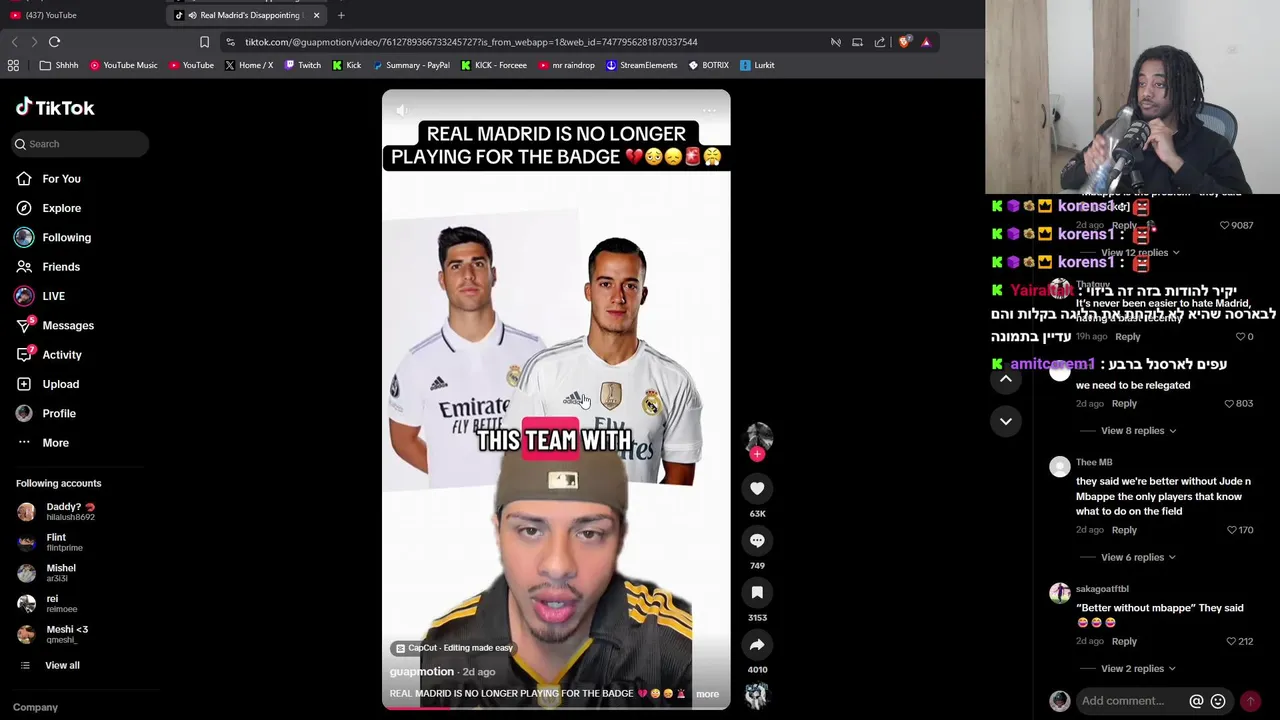This screenshot has width=1280, height=720.
Task: Click the TikTok logo
Action: 55,107
